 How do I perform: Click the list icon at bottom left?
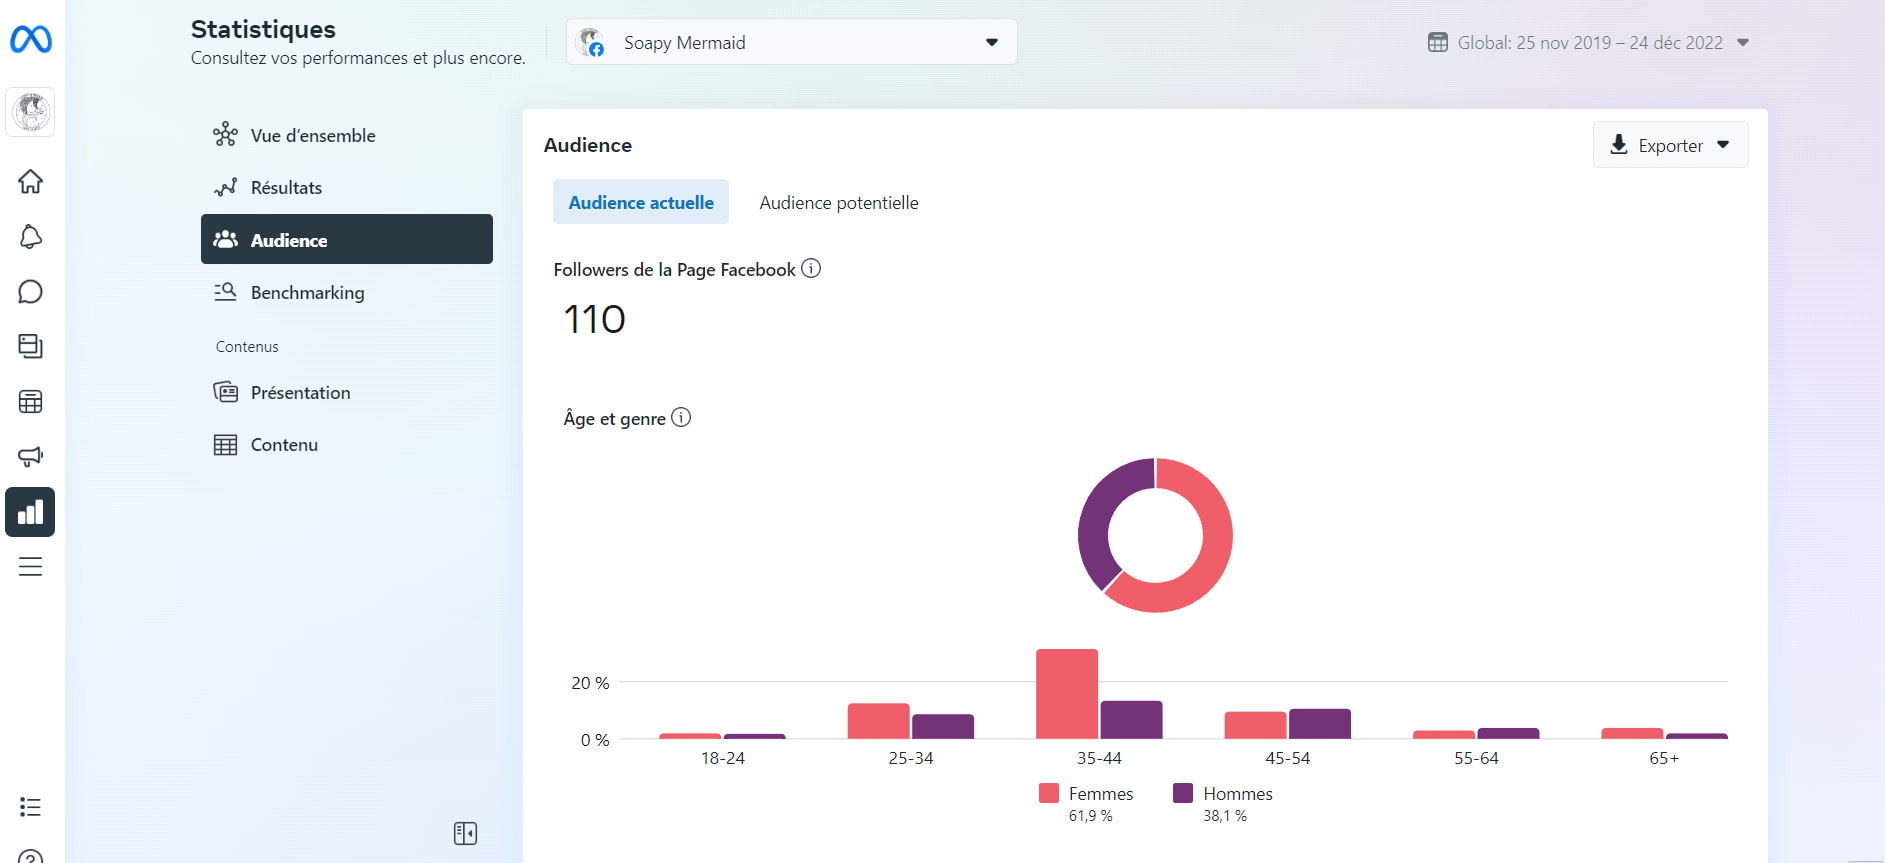pos(30,807)
